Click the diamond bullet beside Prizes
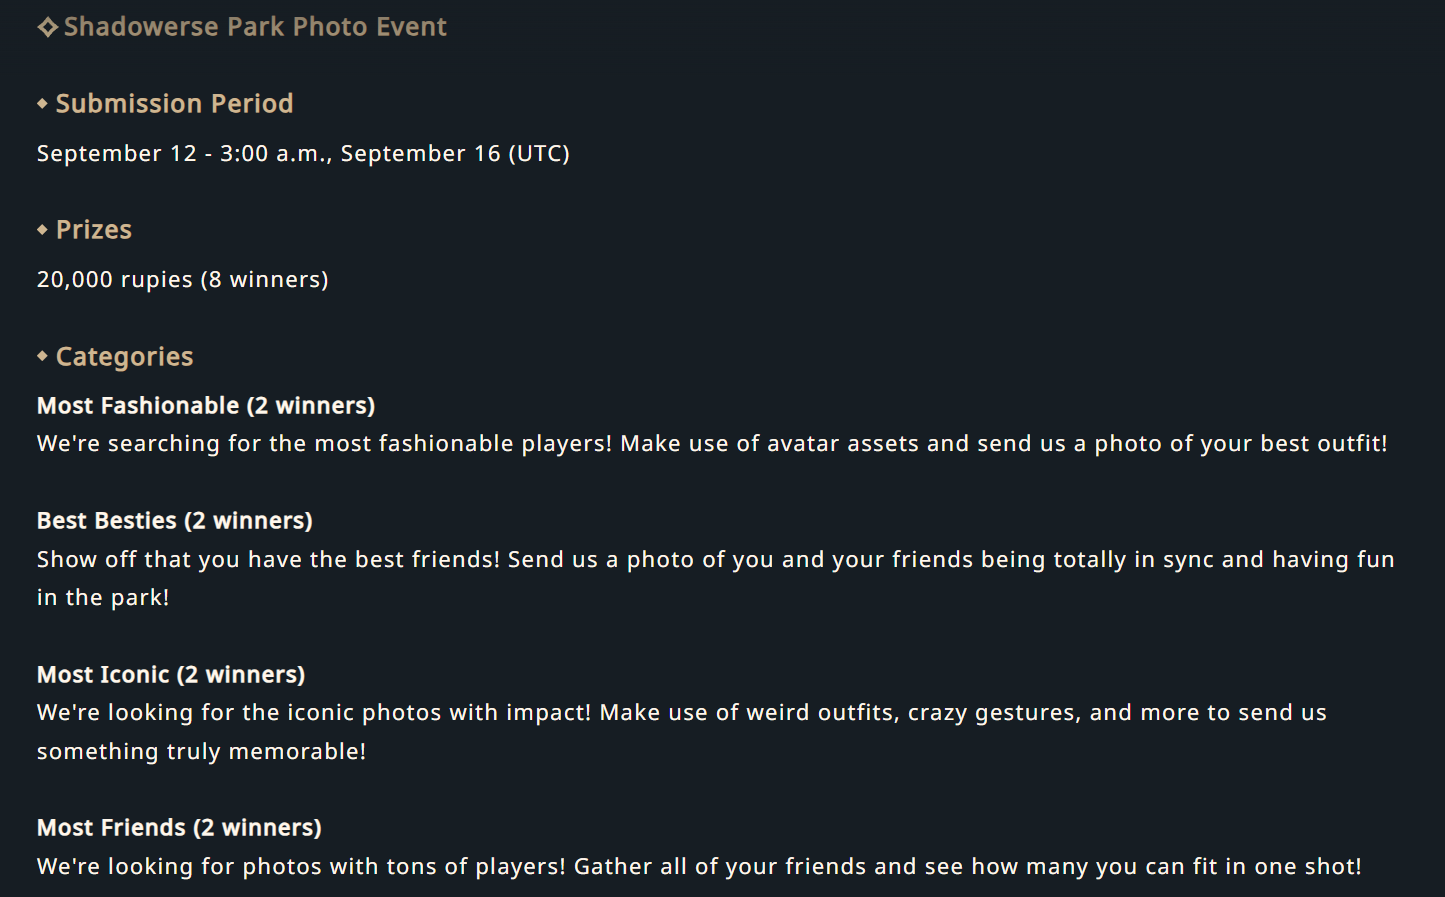 point(42,229)
